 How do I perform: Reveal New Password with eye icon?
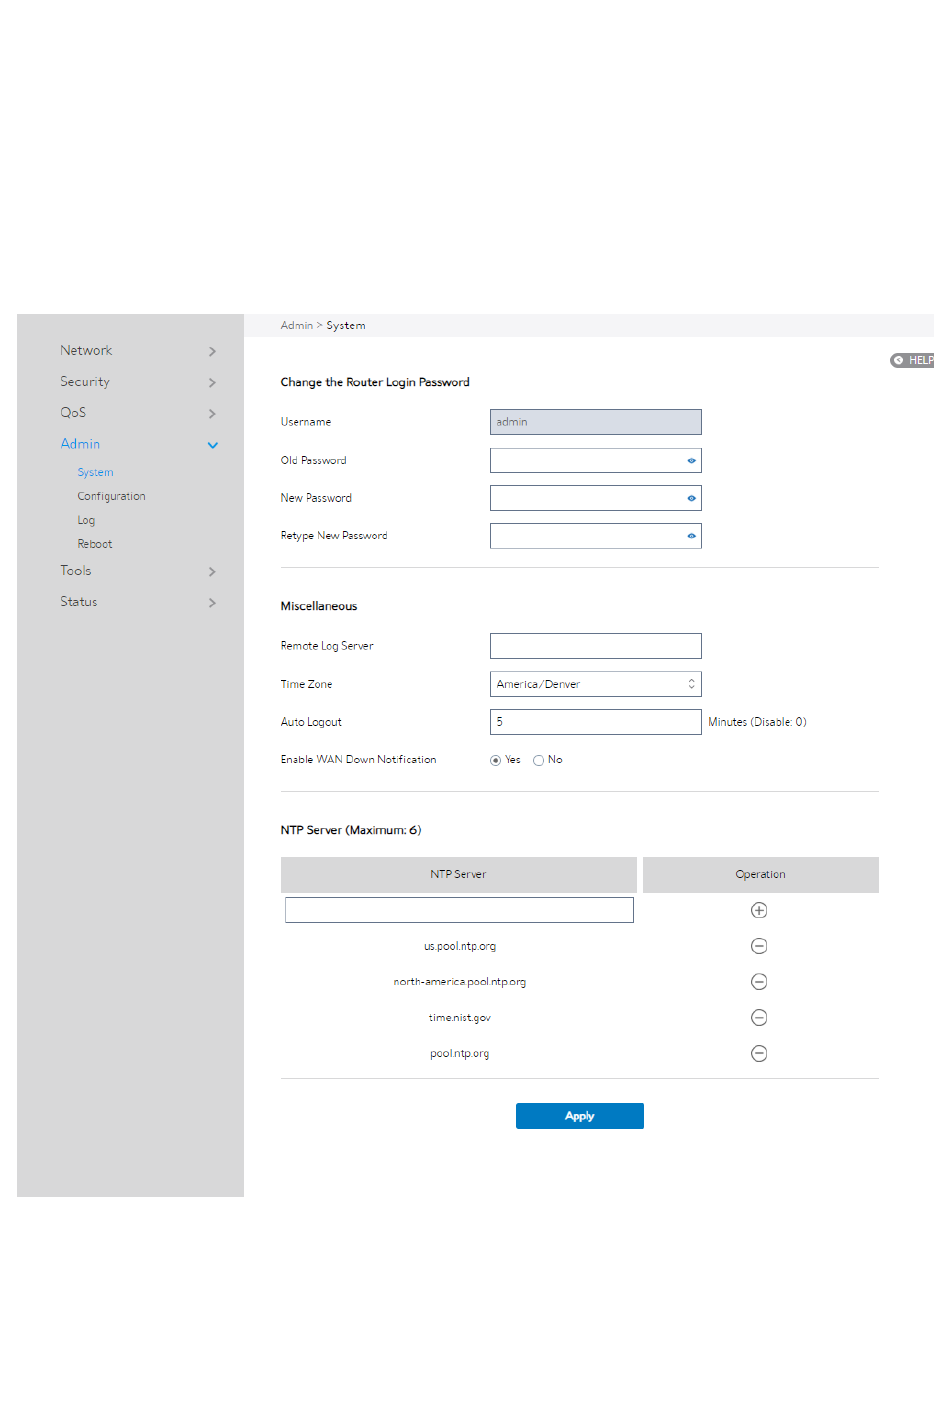click(691, 498)
